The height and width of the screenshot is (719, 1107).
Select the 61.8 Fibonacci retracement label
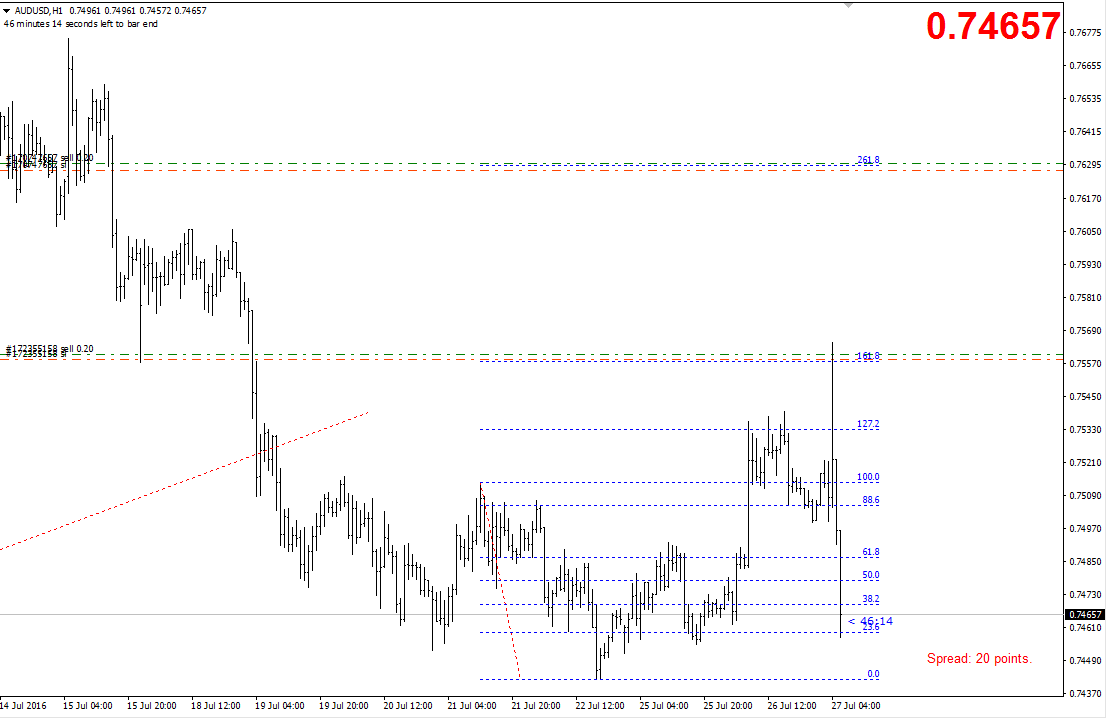[870, 552]
